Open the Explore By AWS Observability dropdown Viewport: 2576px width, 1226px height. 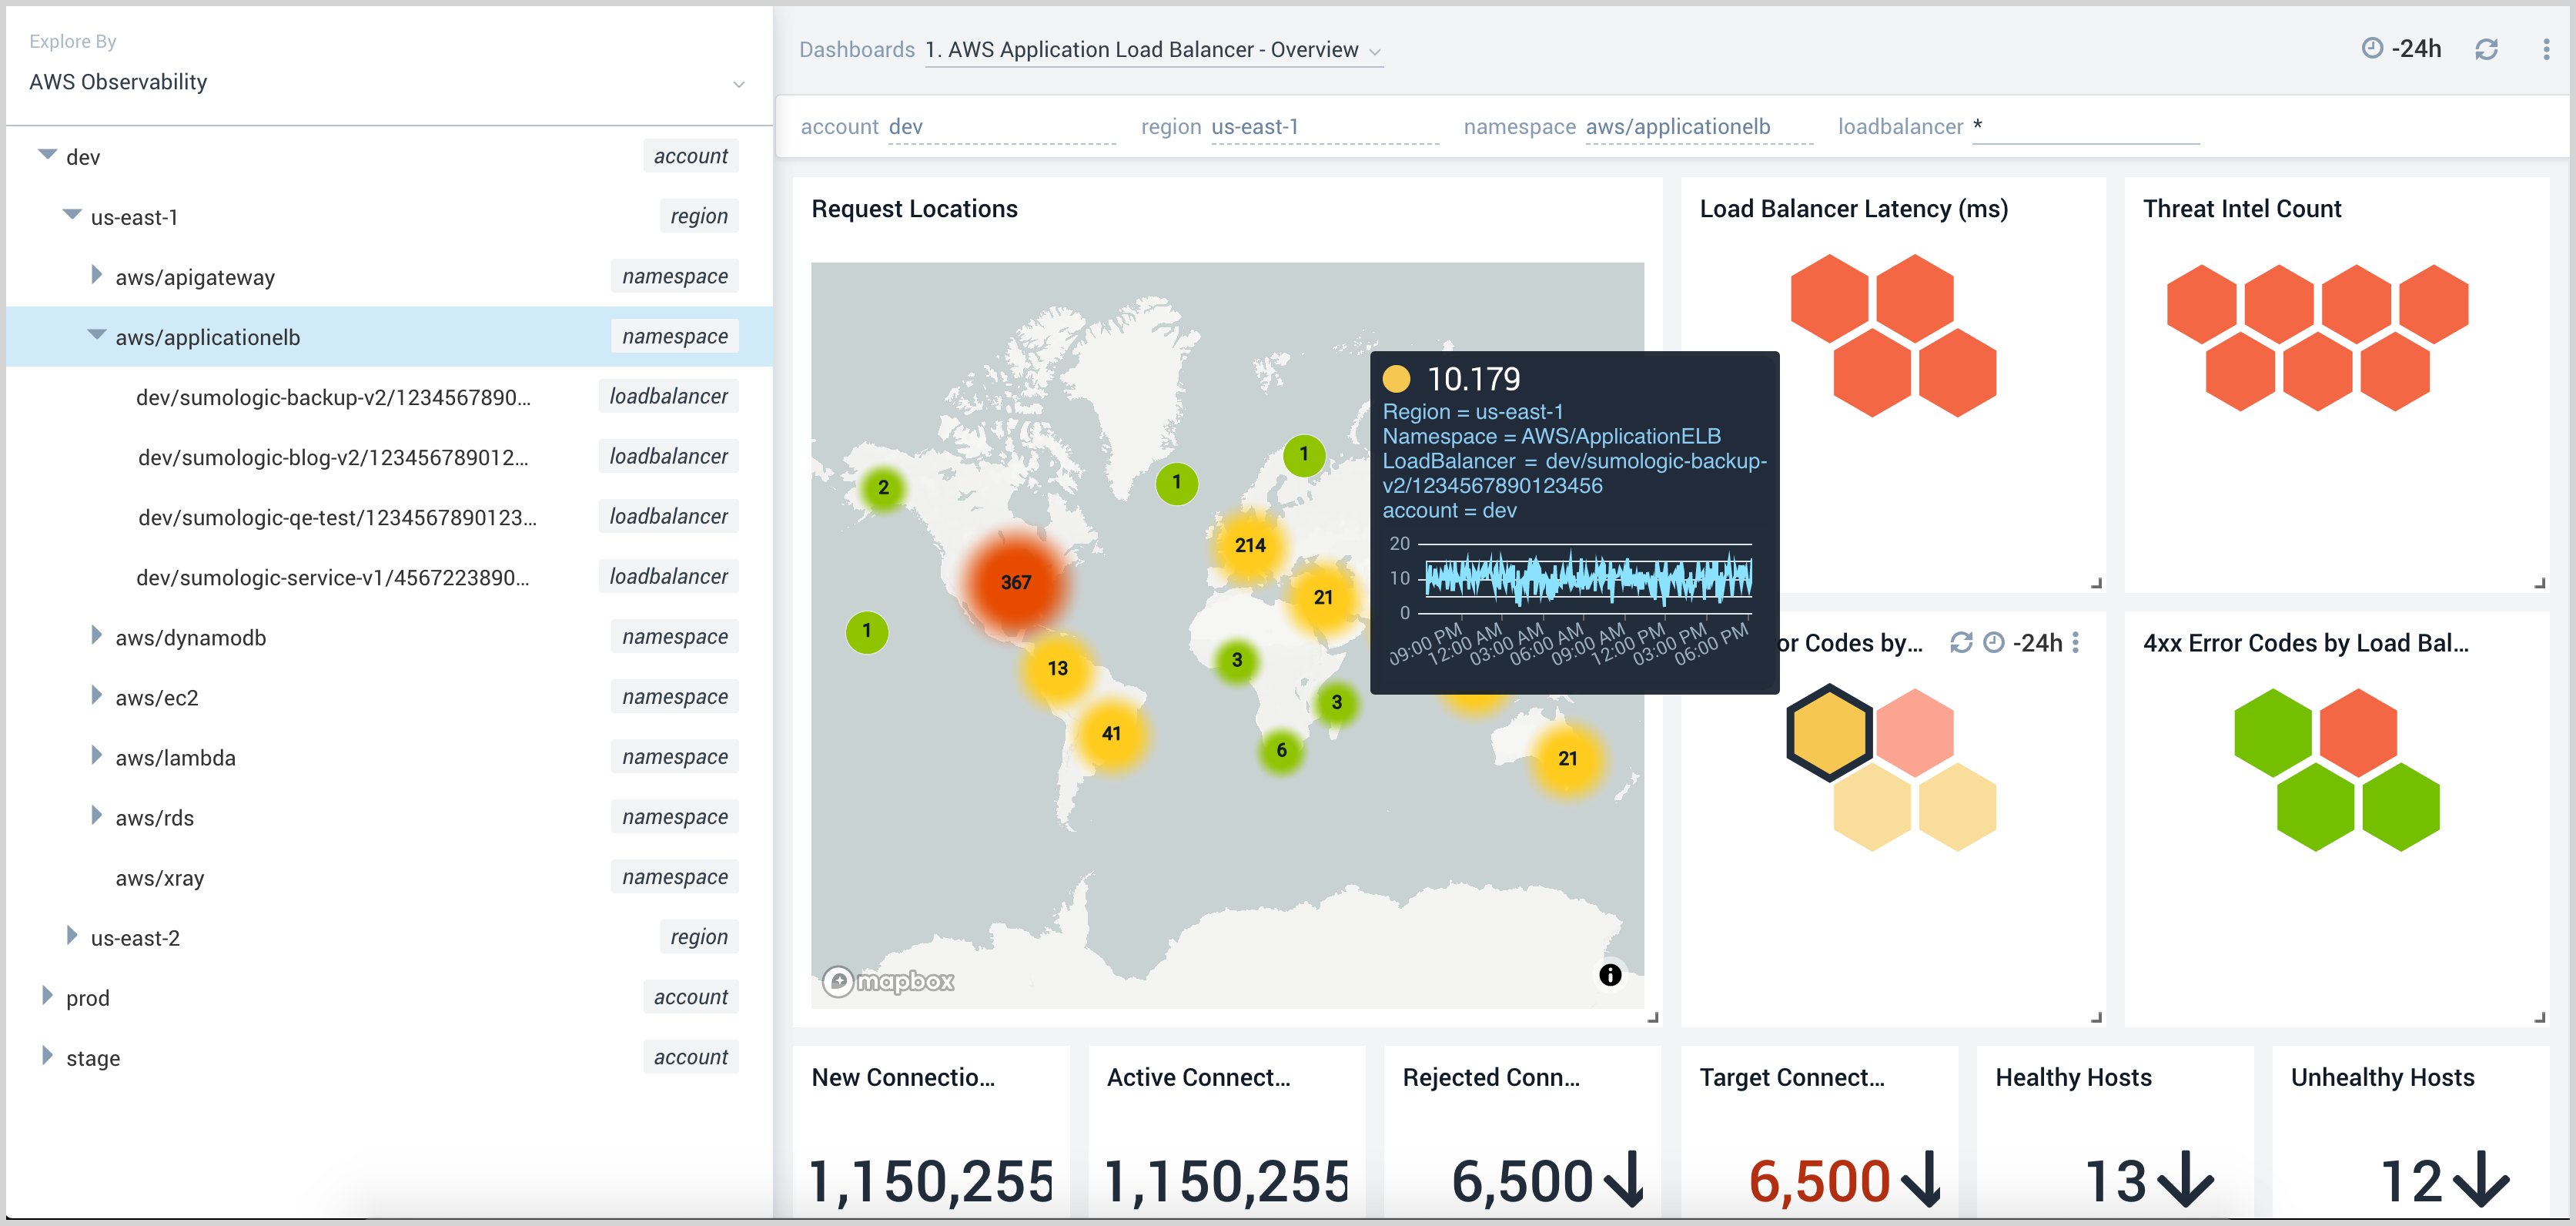(x=738, y=84)
